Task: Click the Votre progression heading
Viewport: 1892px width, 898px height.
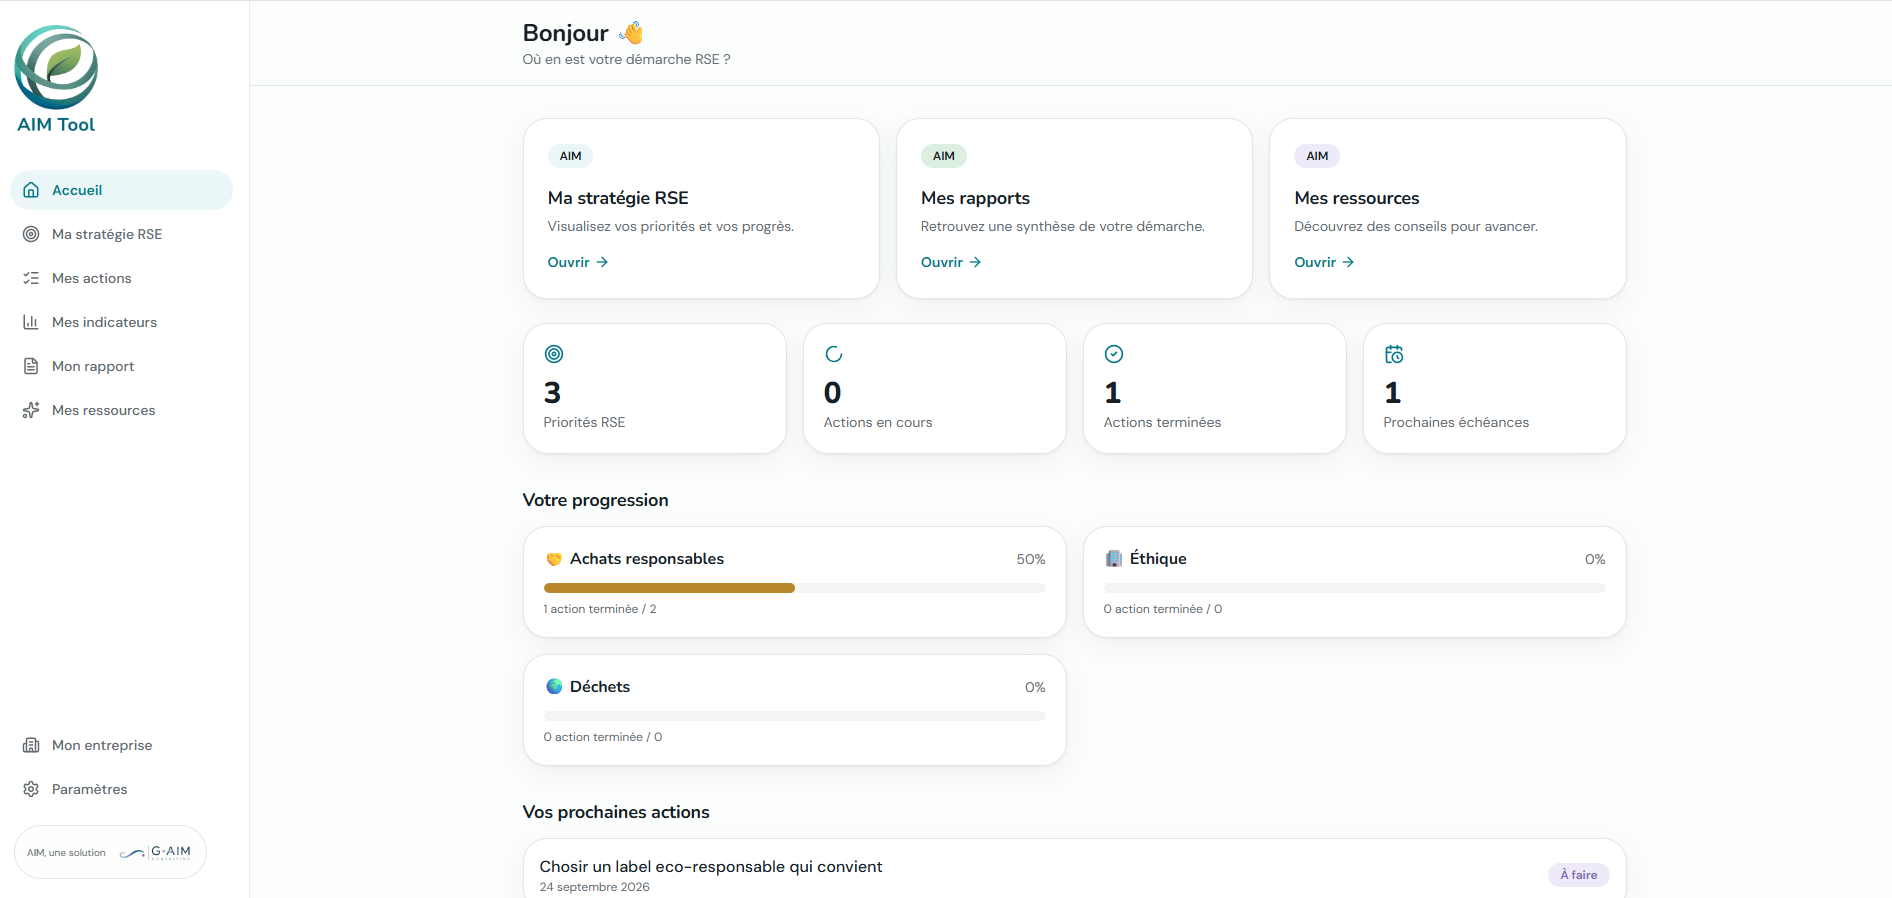Action: point(596,500)
